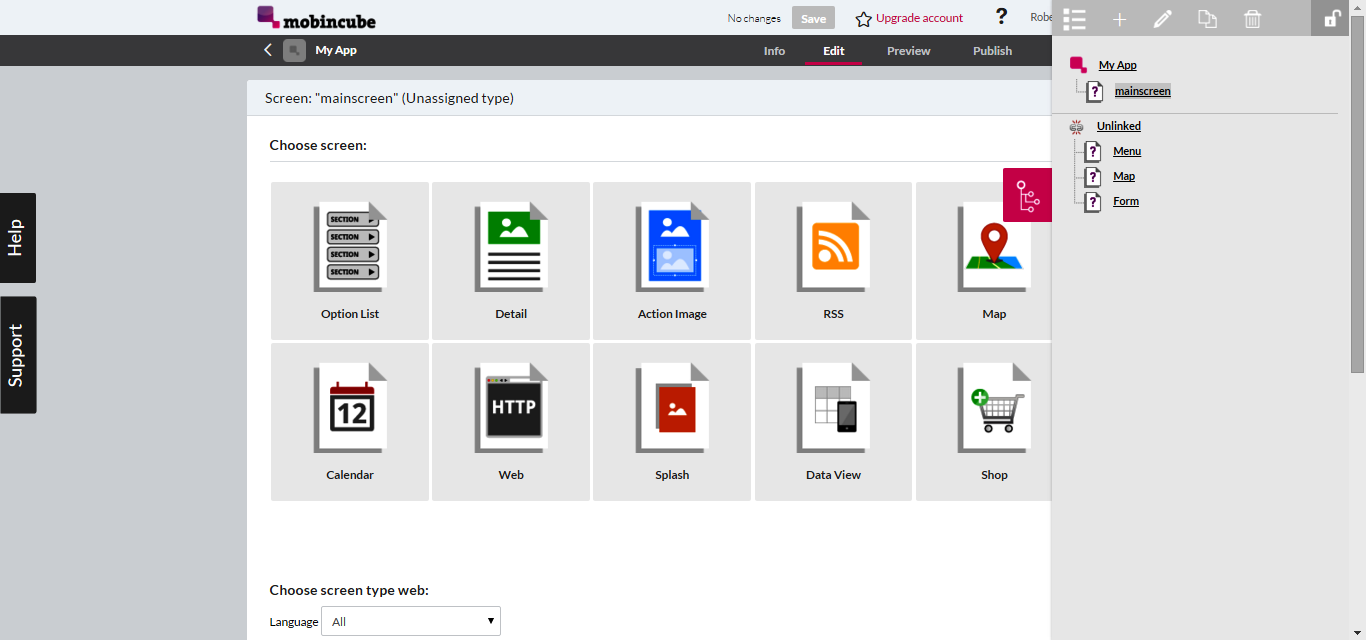Click the star icon beside Upgrade account

pyautogui.click(x=864, y=19)
